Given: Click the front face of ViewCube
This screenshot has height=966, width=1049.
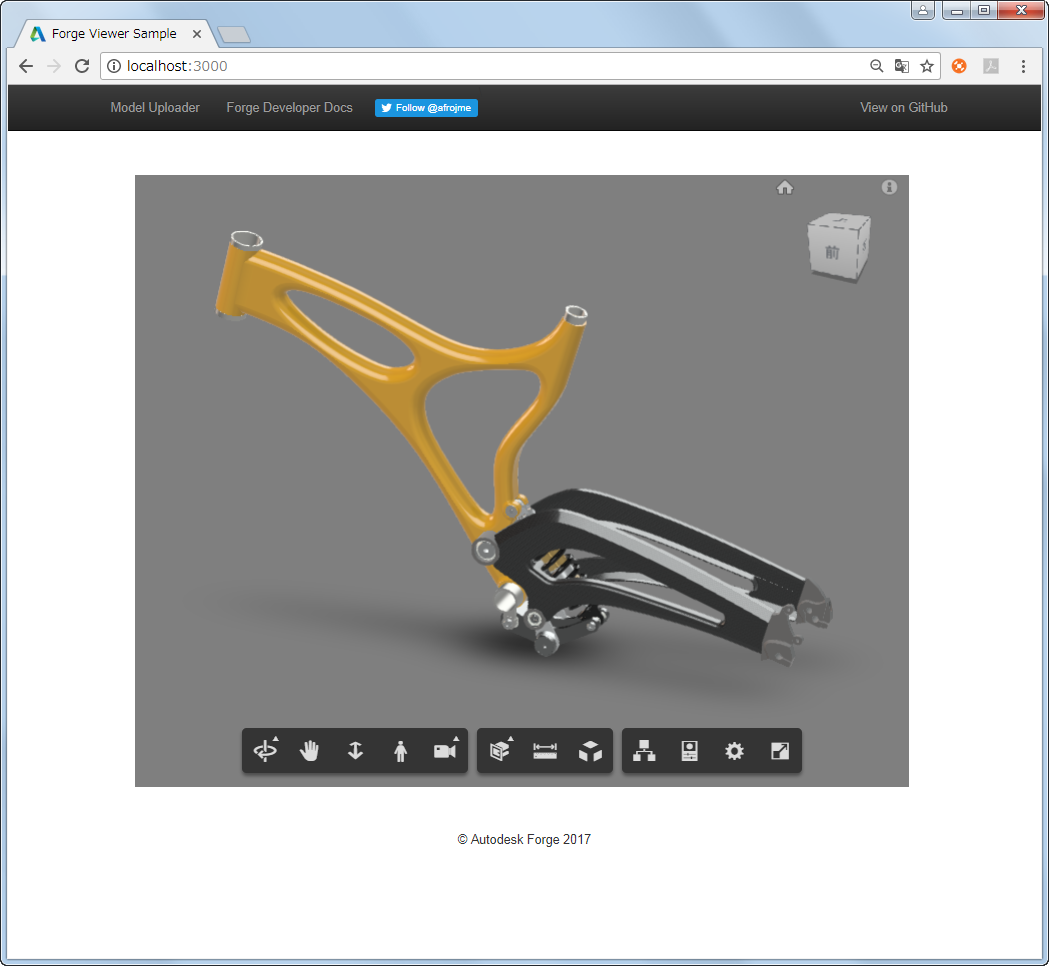Looking at the screenshot, I should (x=832, y=252).
